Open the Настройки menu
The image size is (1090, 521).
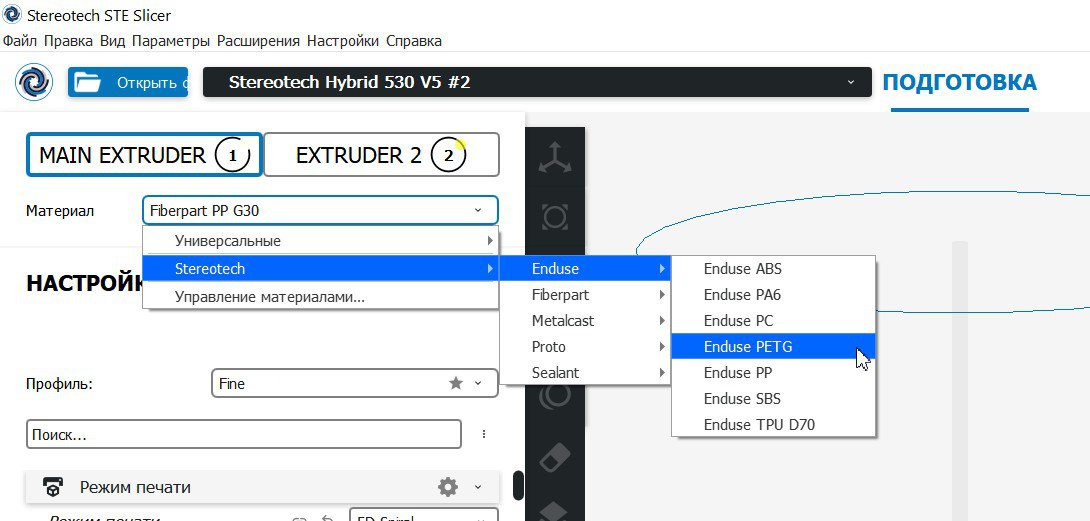[343, 41]
